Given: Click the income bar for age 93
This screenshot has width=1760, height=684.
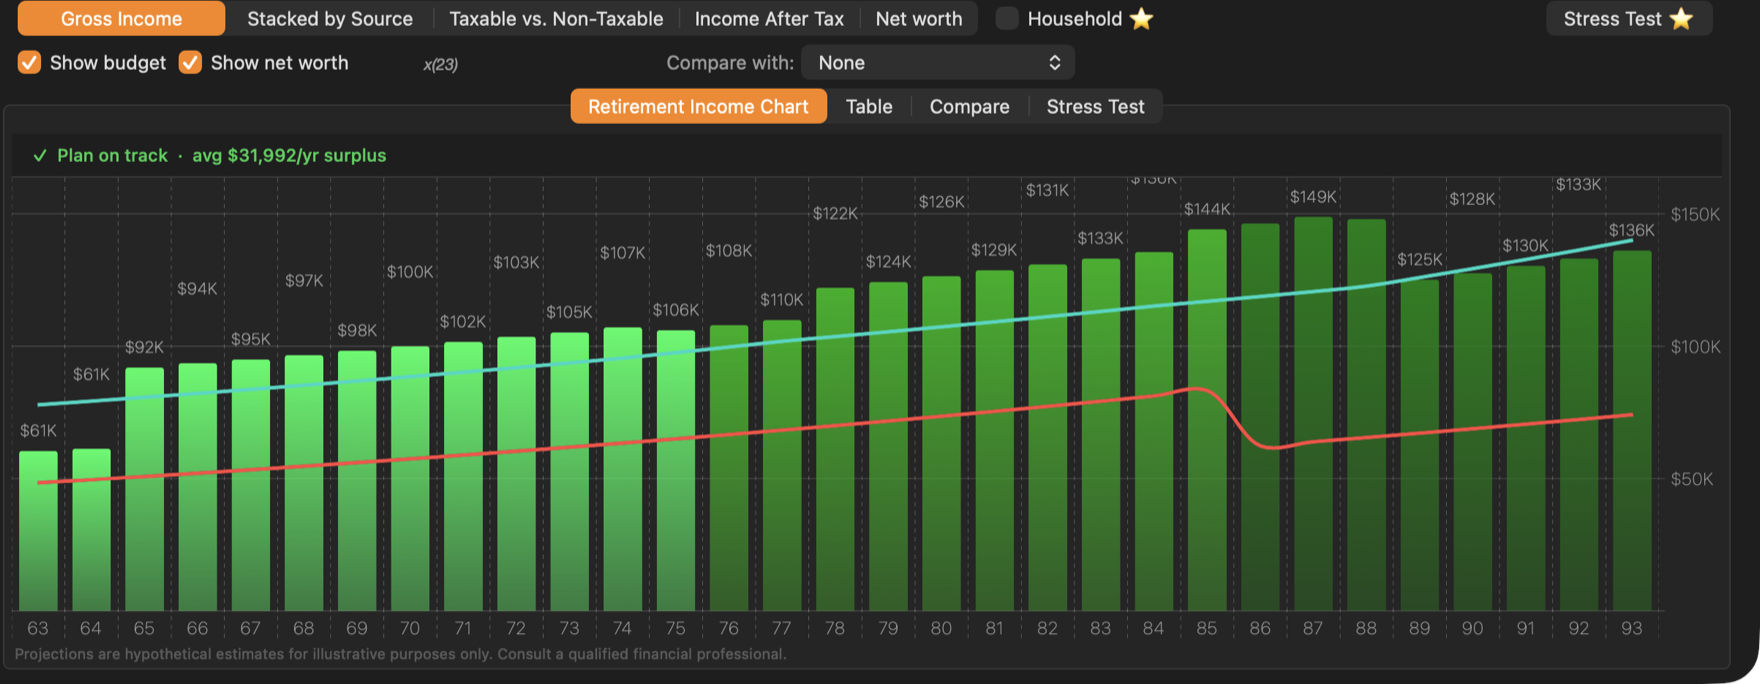Looking at the screenshot, I should click(1632, 430).
